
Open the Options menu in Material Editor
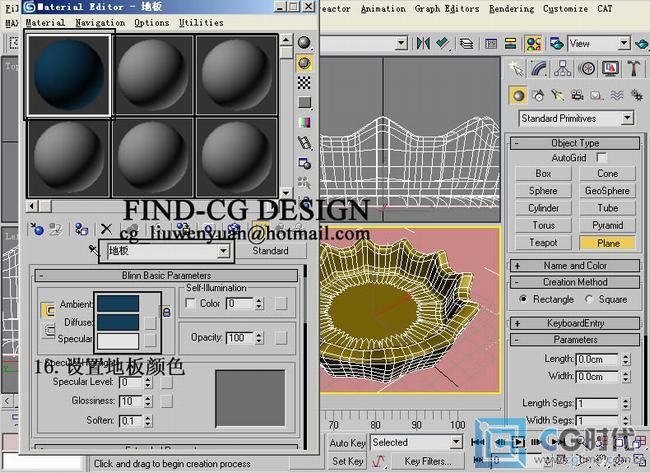[152, 22]
